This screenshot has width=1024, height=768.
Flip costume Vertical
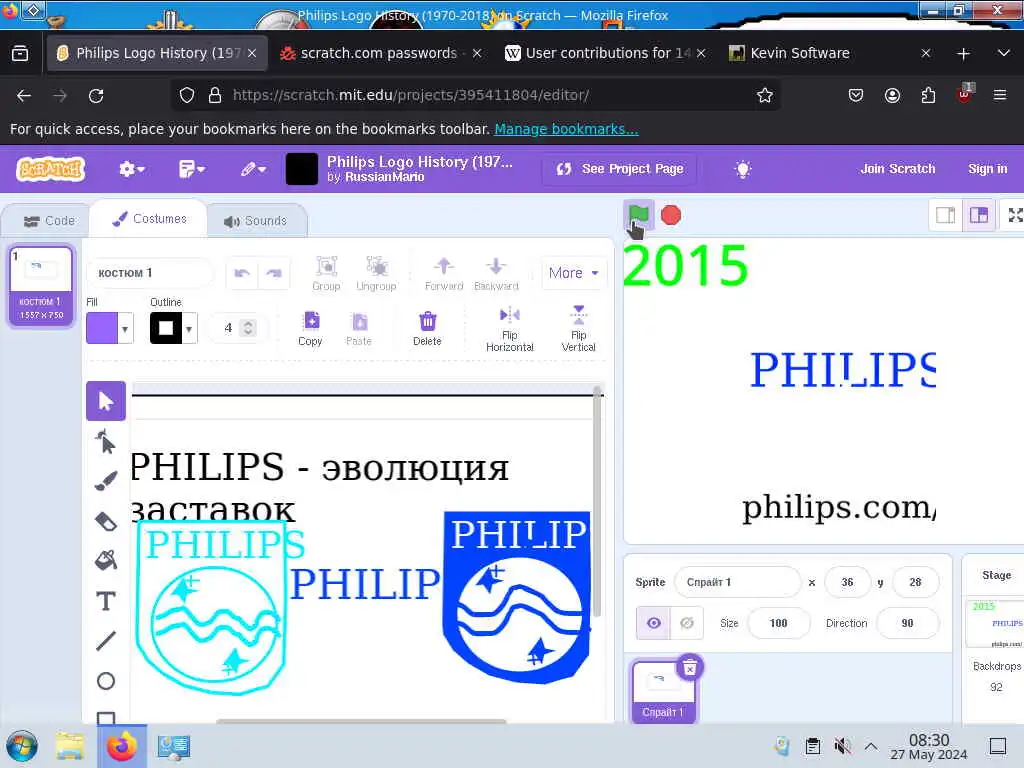click(579, 328)
